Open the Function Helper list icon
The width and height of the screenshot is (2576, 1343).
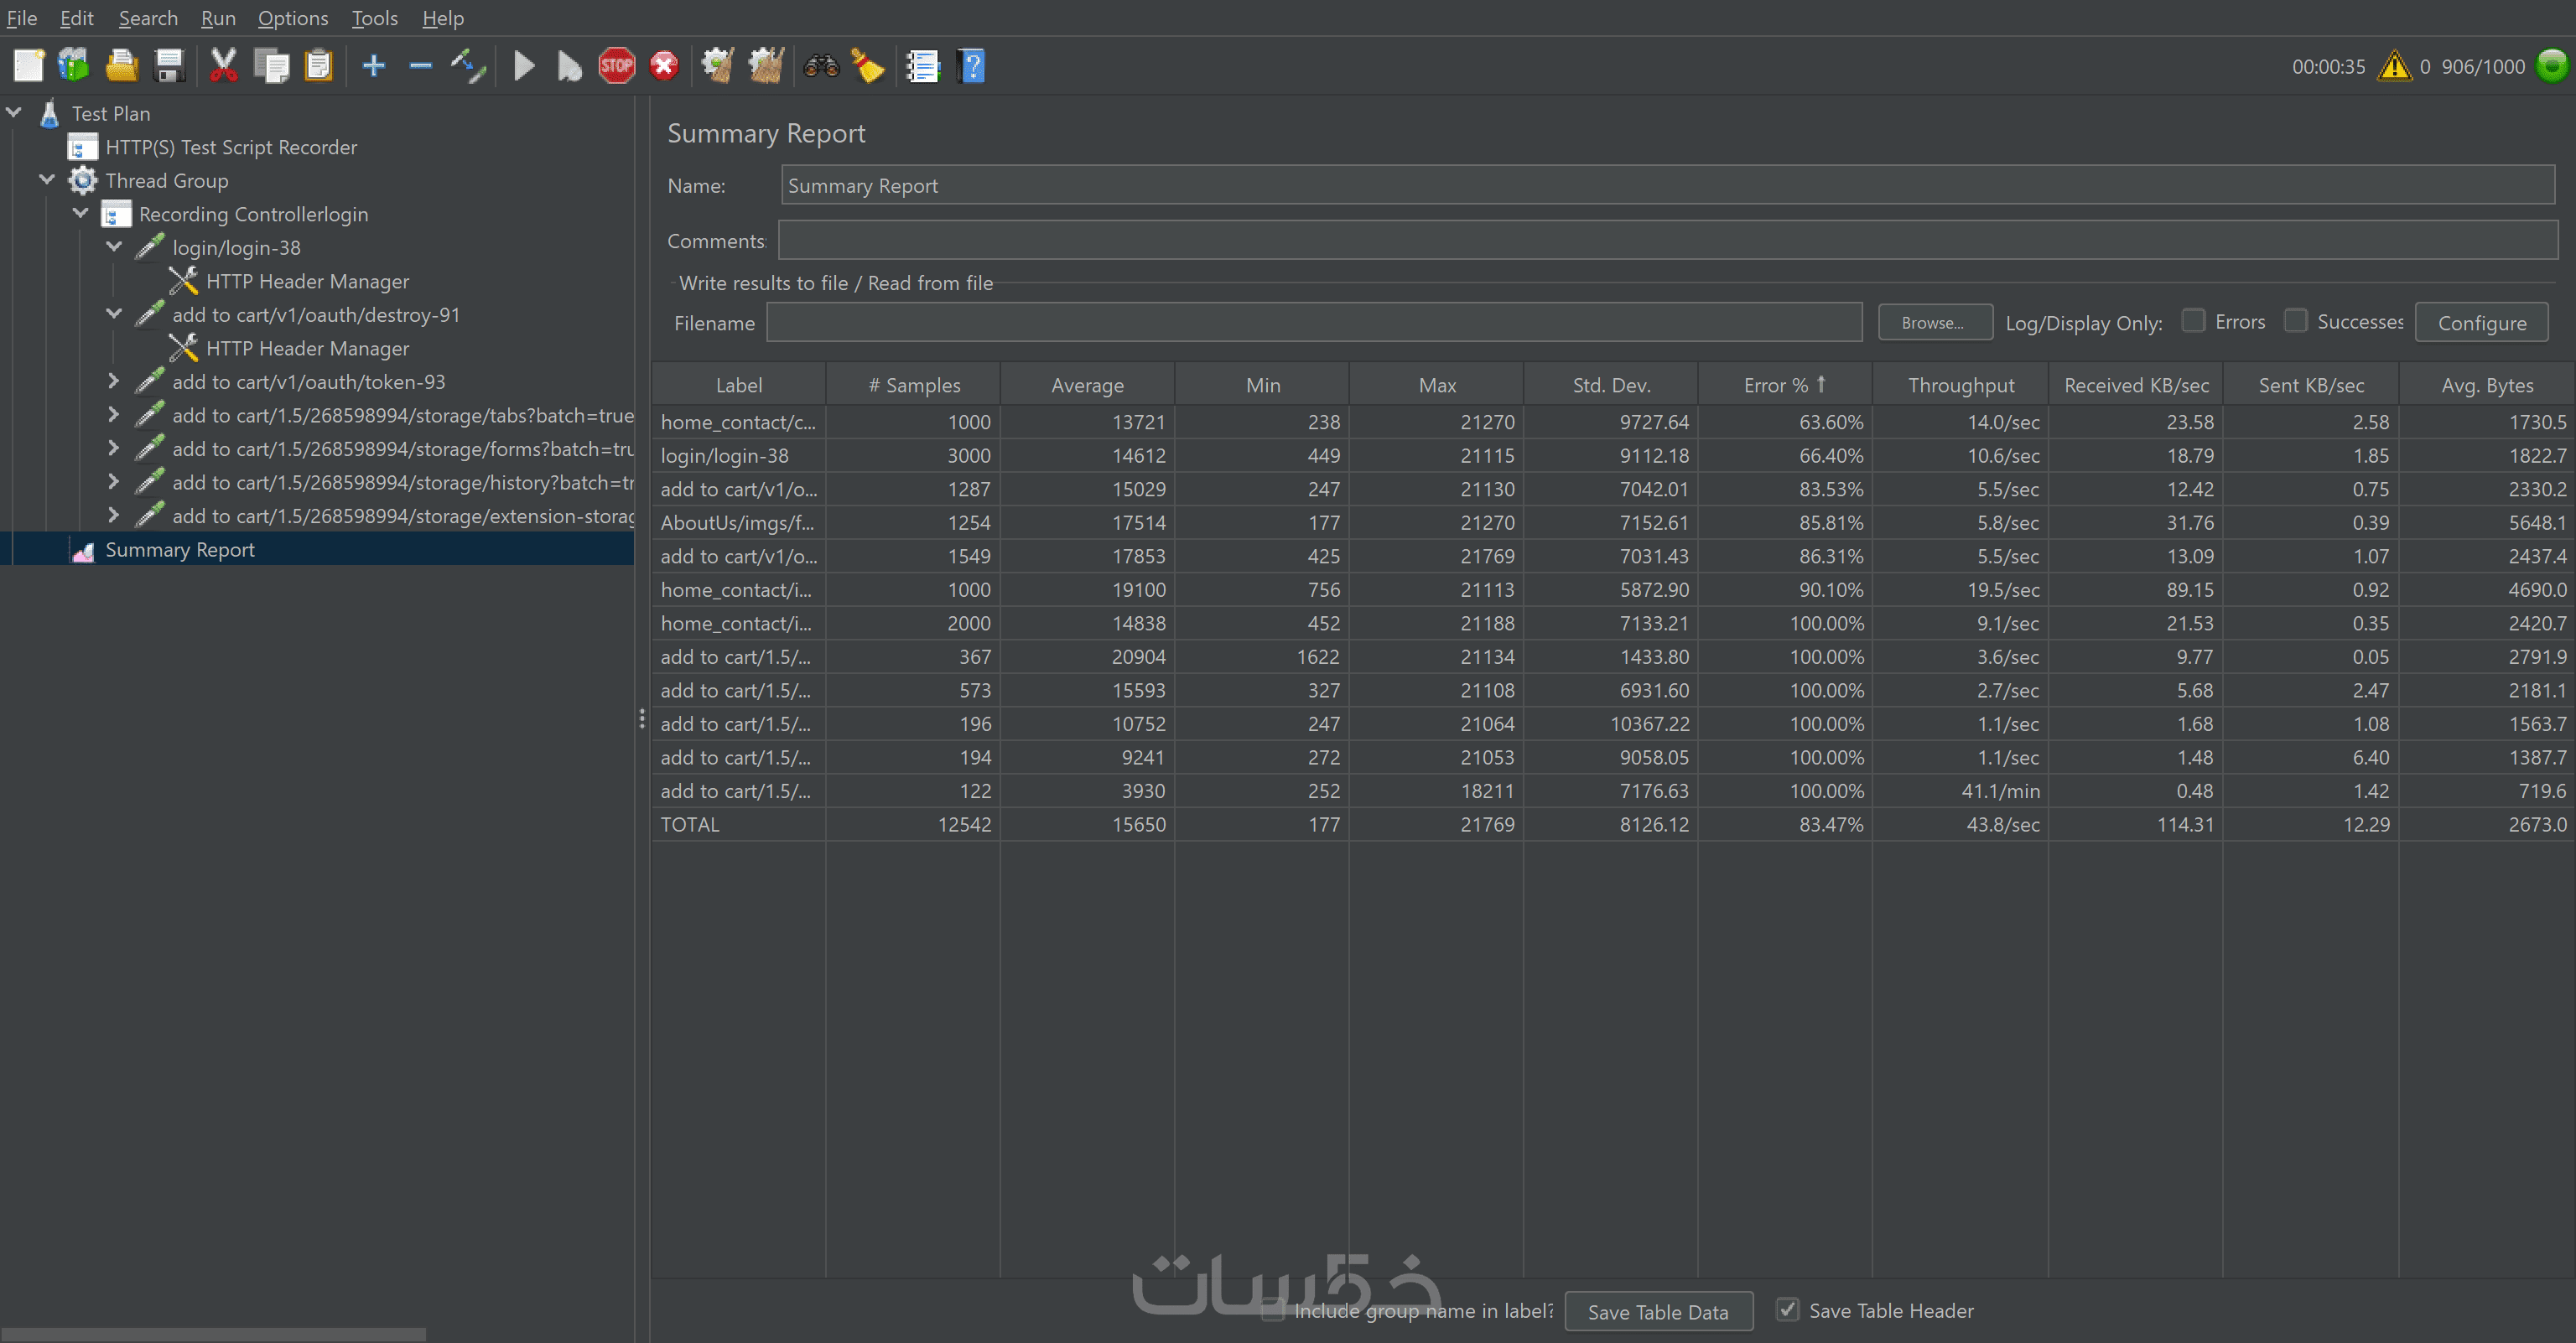(x=922, y=67)
